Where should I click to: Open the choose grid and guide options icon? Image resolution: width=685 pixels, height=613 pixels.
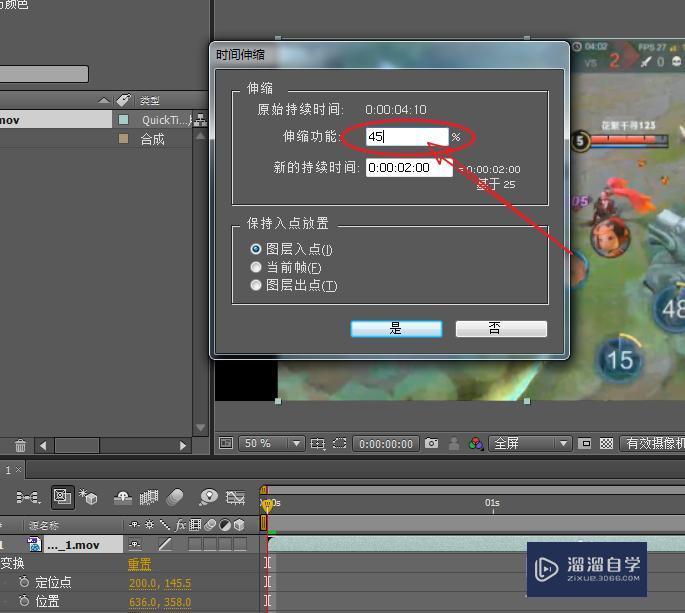318,444
